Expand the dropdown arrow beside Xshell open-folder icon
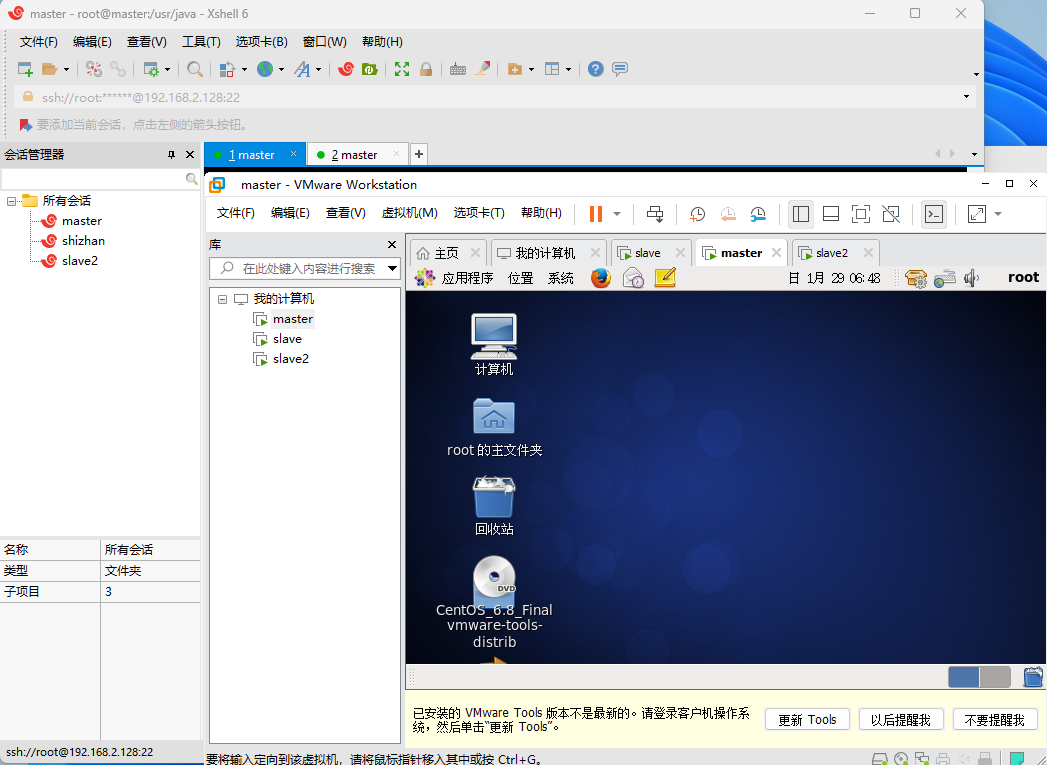 [66, 69]
